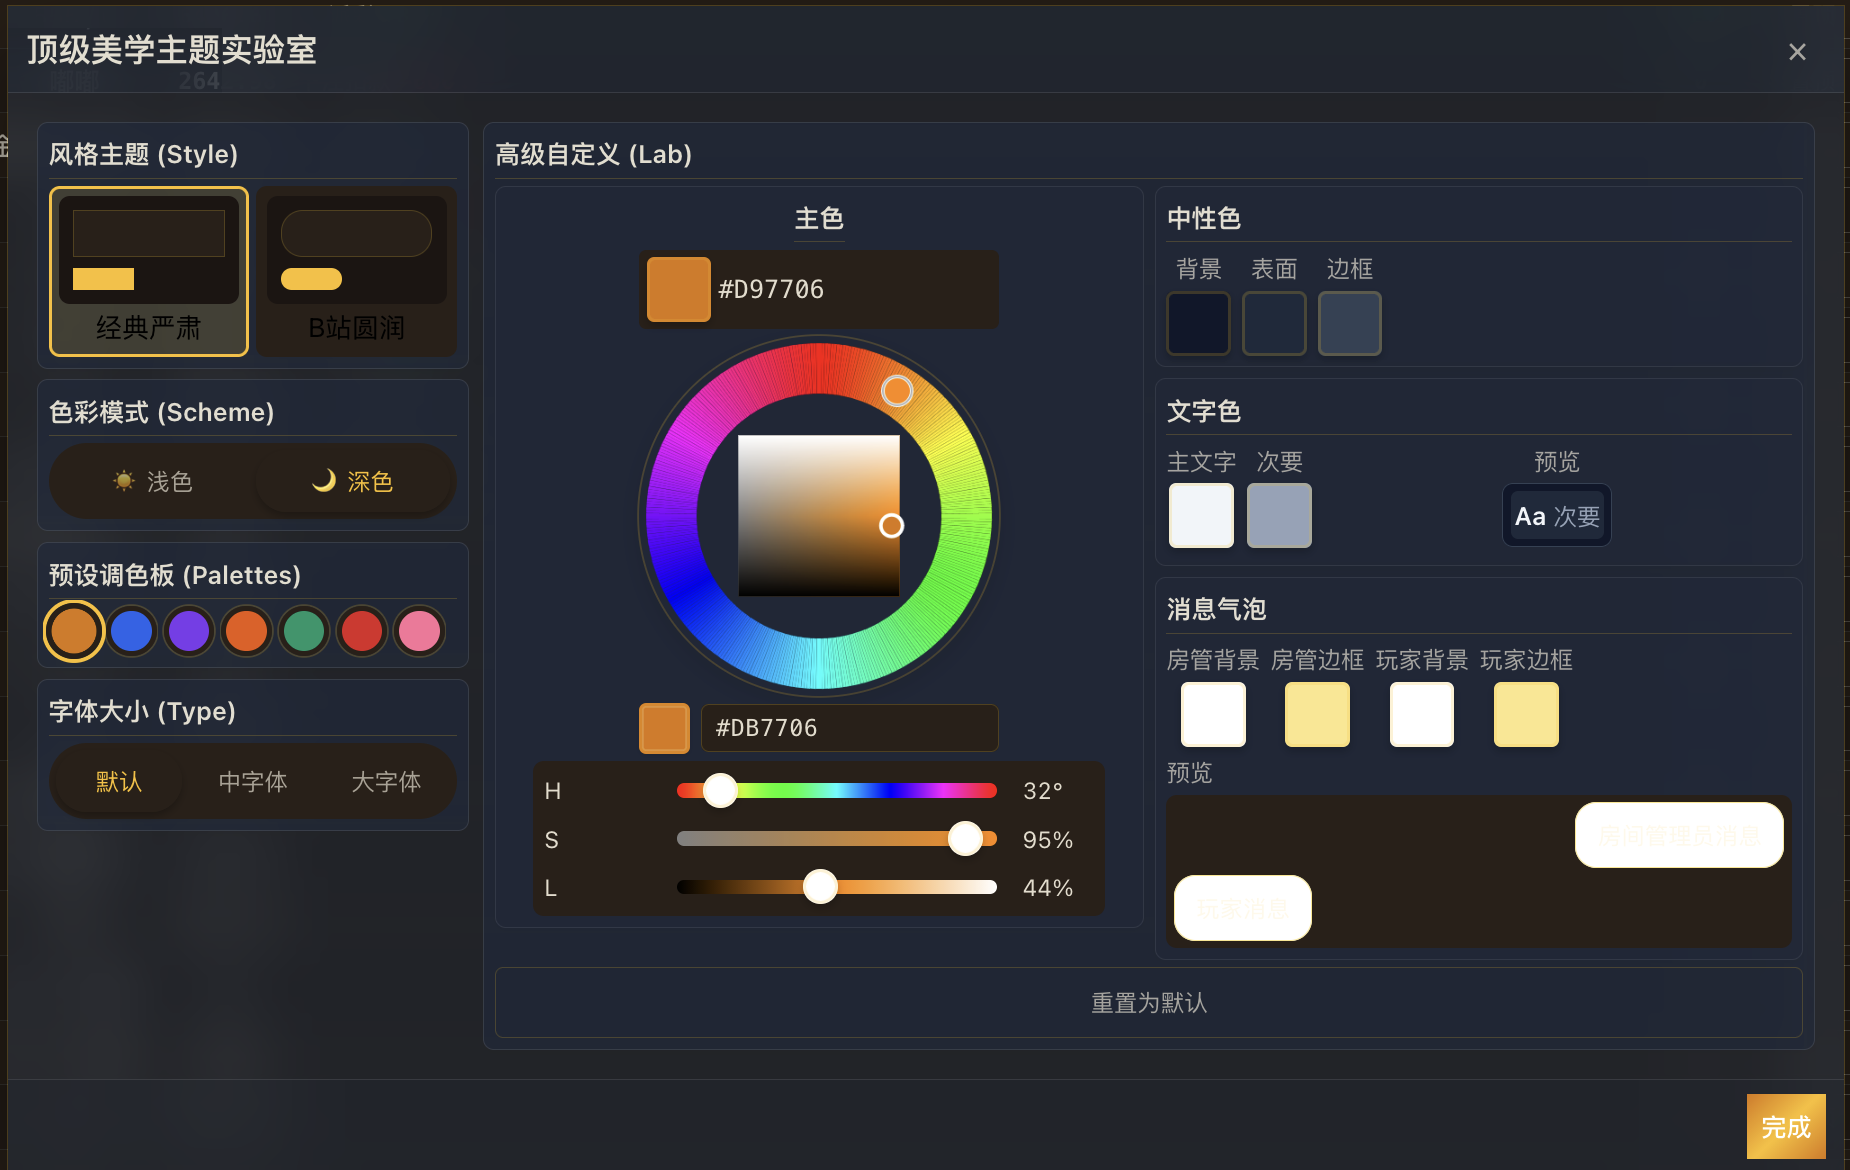Click the primary color swatch beside #D97706

[x=679, y=289]
